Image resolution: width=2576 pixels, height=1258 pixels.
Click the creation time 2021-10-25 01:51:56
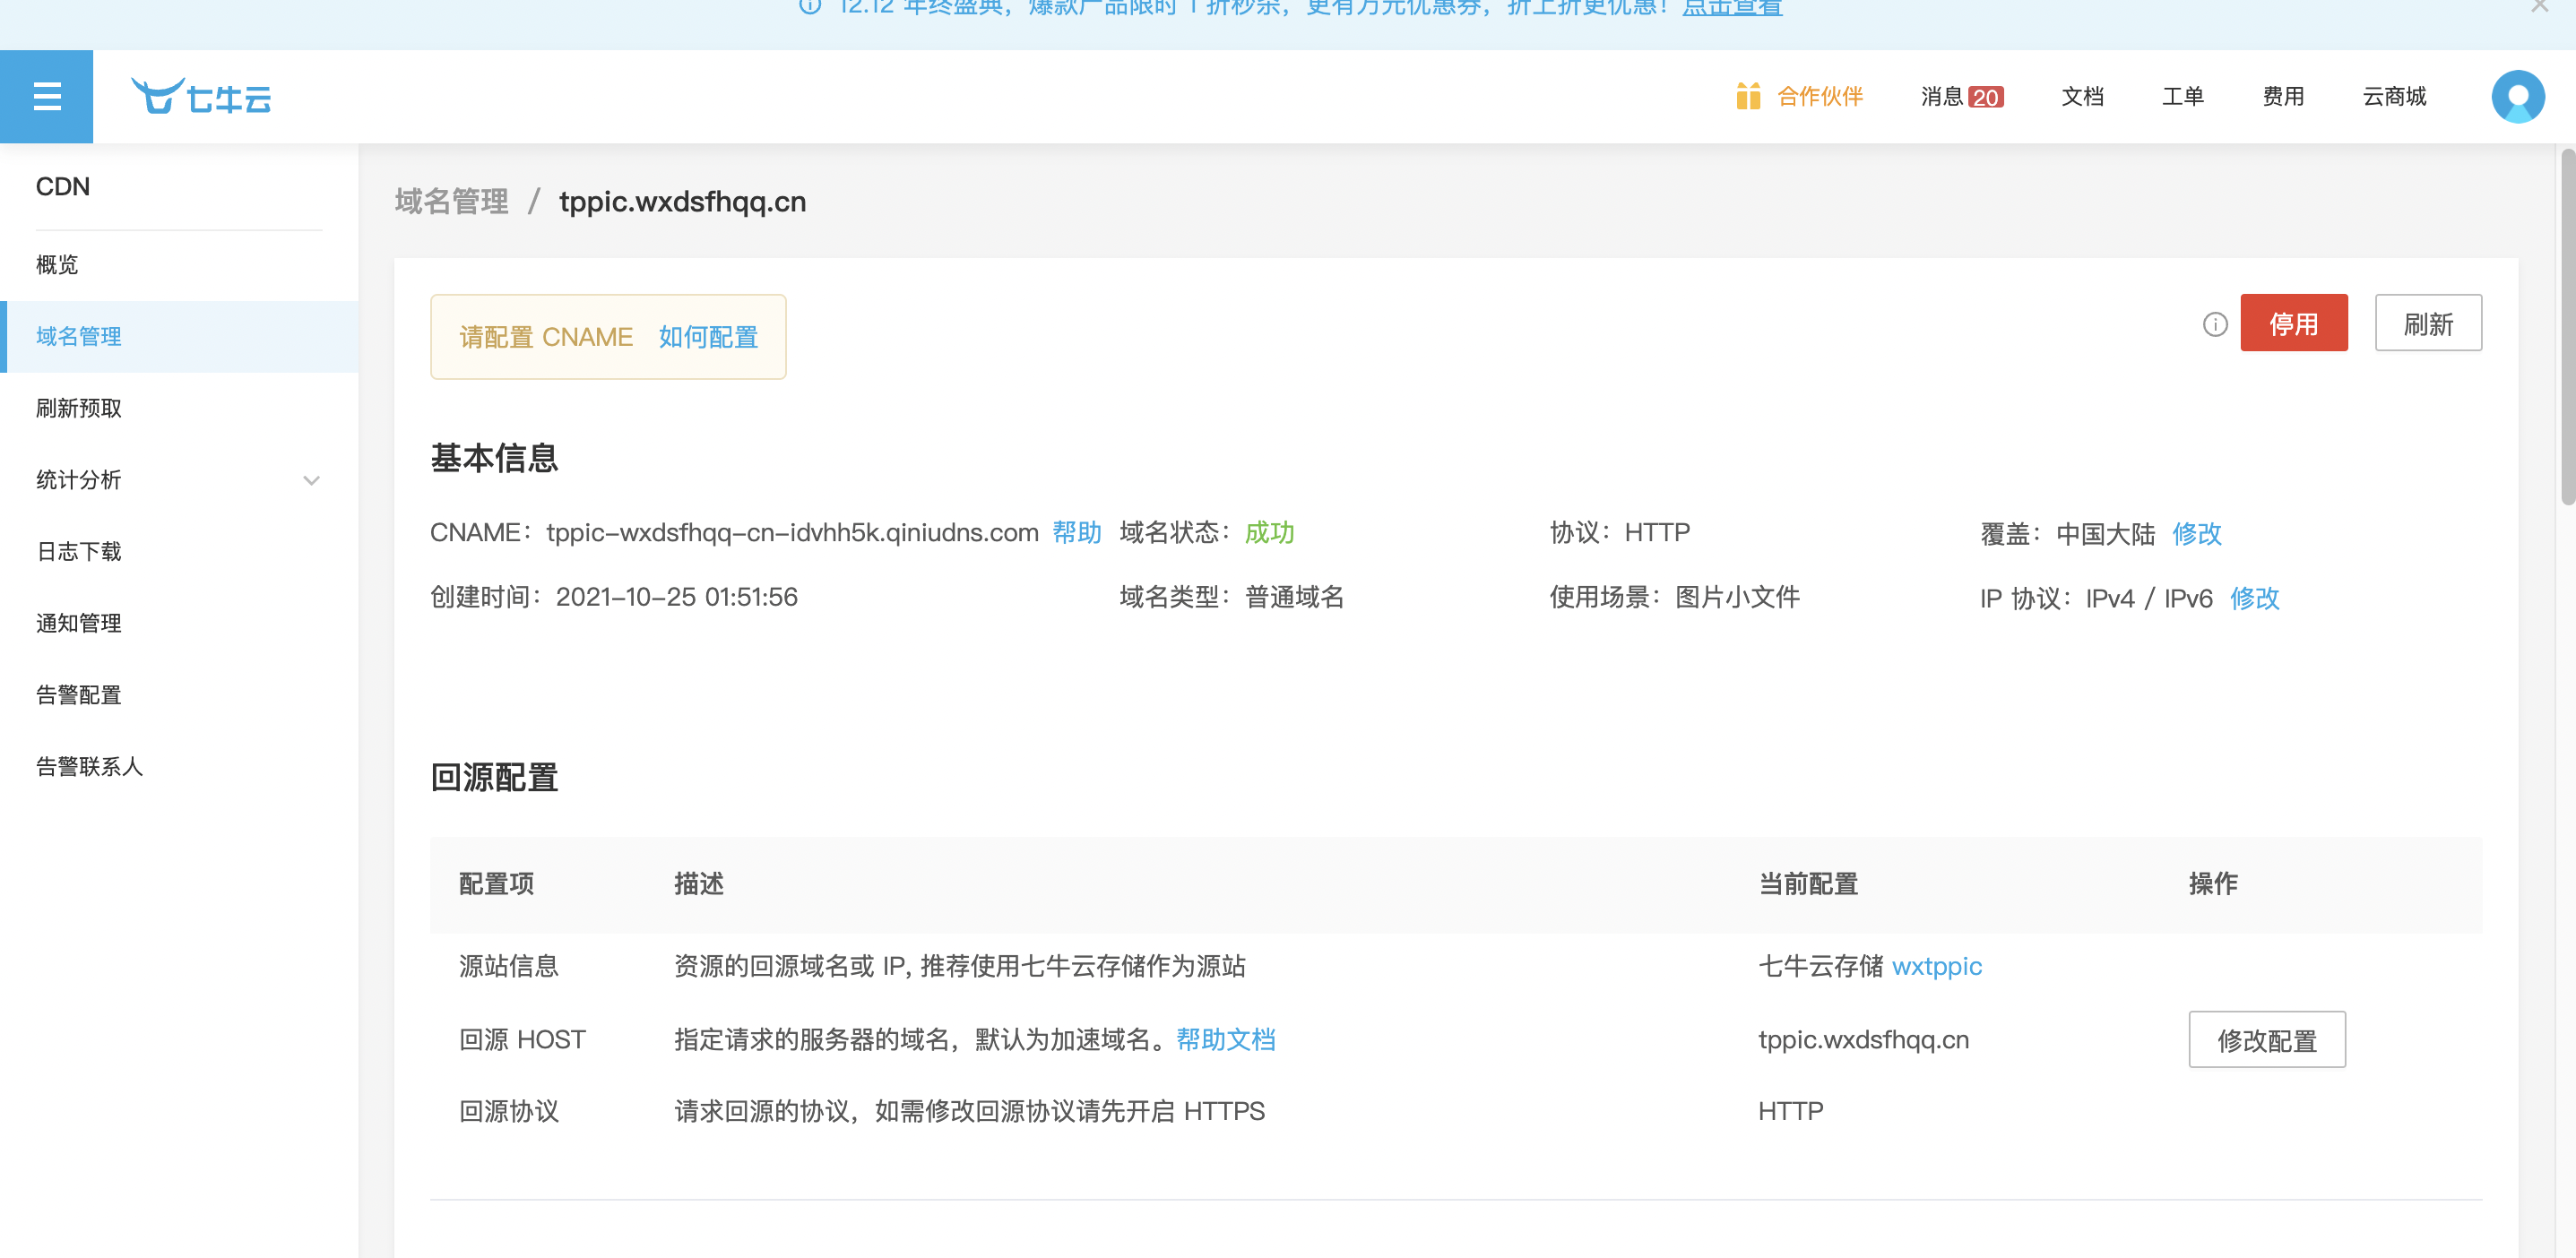676,597
